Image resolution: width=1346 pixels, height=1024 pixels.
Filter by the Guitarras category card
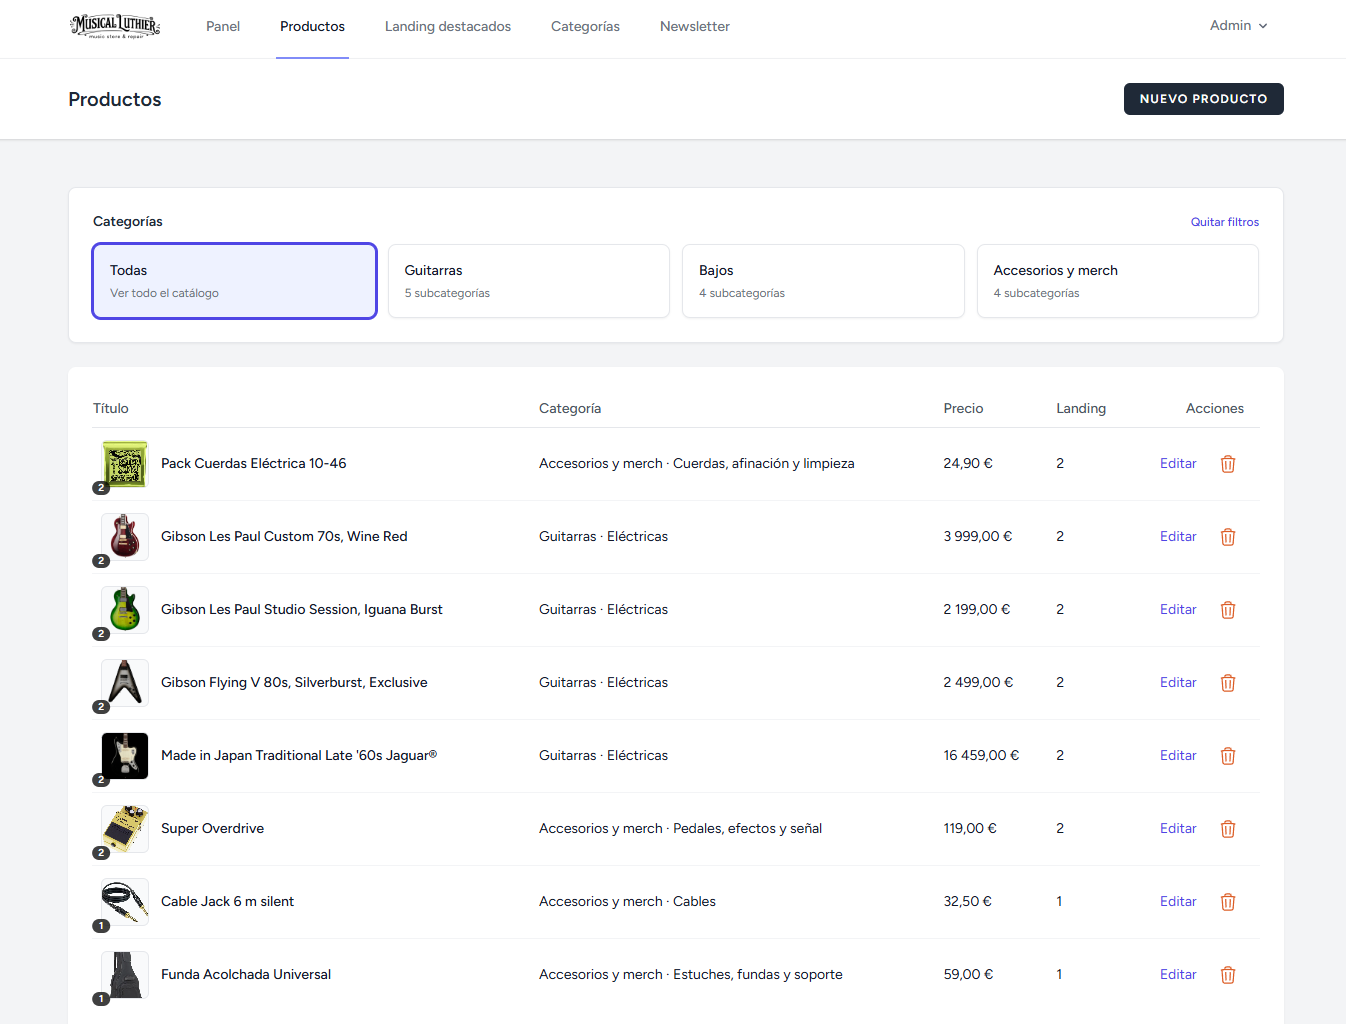pyautogui.click(x=529, y=281)
